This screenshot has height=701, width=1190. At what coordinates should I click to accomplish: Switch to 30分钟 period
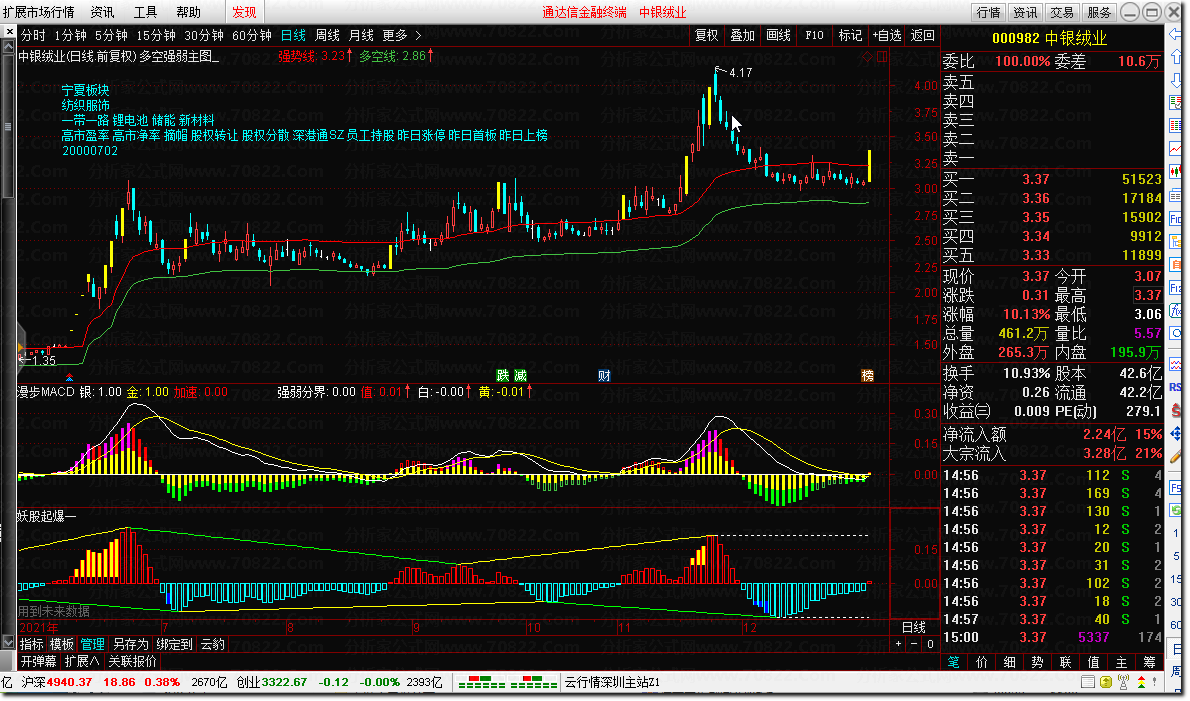coord(203,36)
